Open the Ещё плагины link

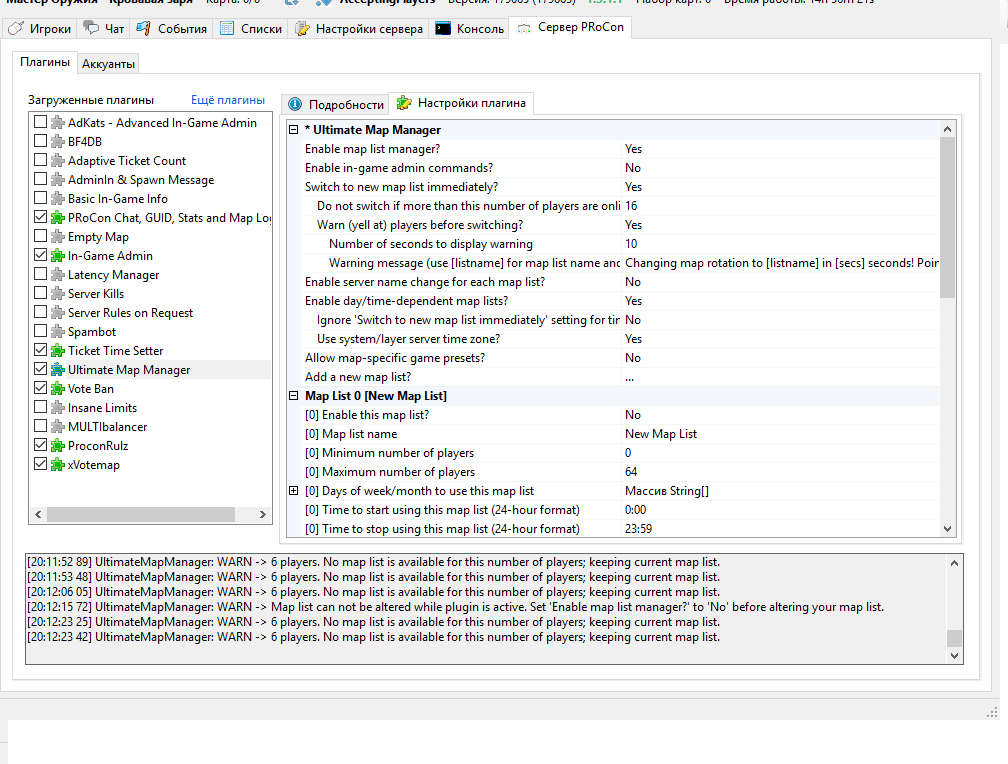(228, 100)
